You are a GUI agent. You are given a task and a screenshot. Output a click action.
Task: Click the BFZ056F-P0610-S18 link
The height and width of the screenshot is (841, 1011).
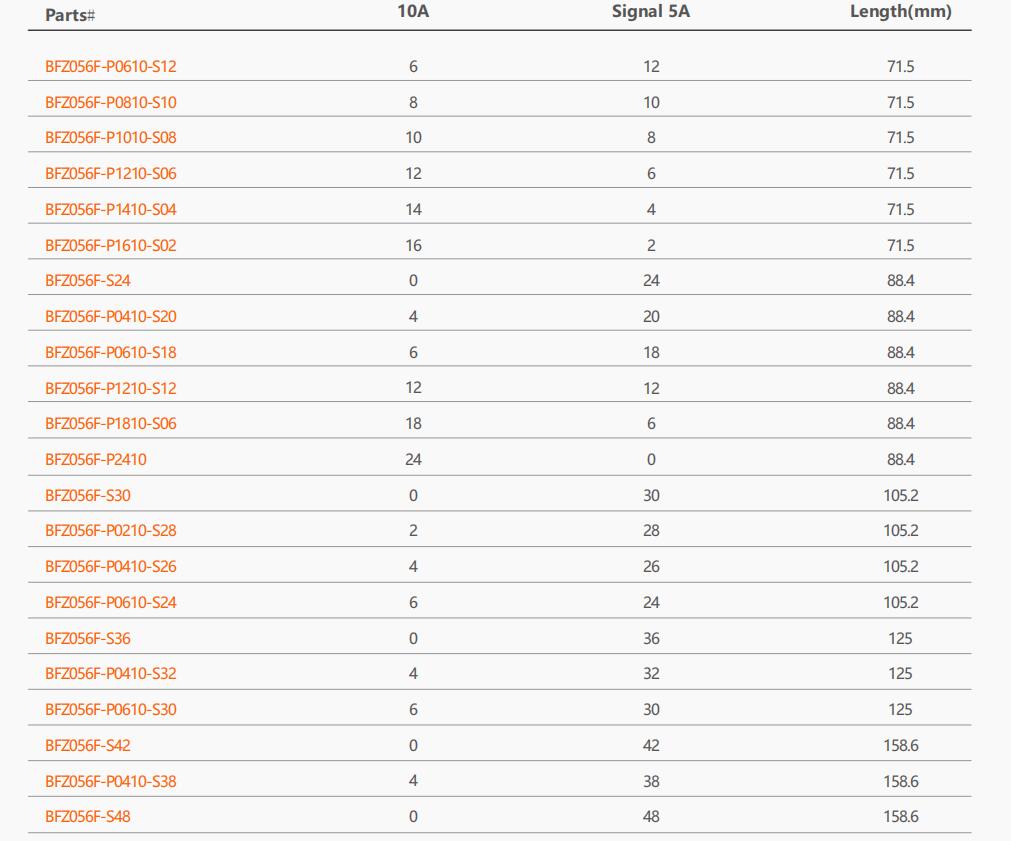(110, 353)
